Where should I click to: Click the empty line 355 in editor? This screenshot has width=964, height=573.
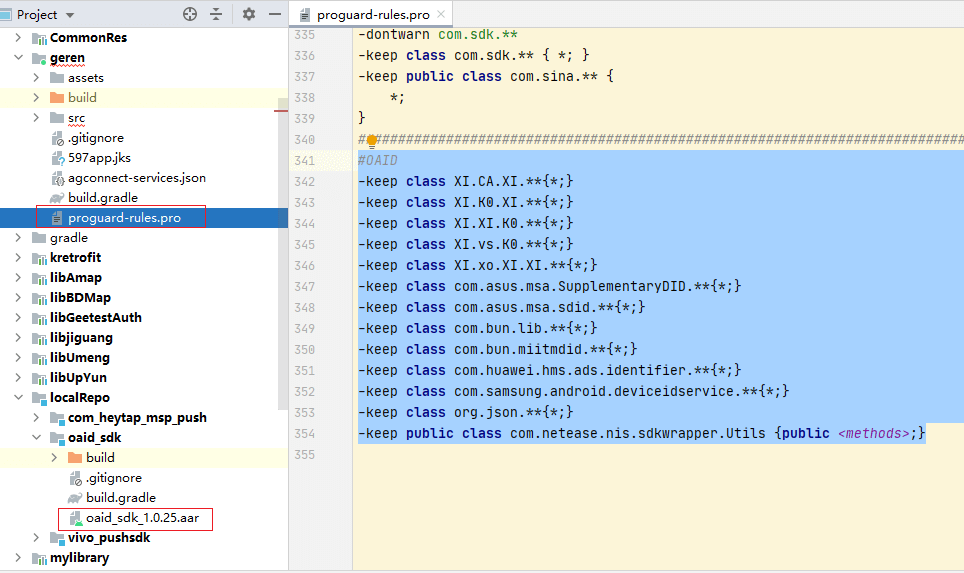coord(658,454)
